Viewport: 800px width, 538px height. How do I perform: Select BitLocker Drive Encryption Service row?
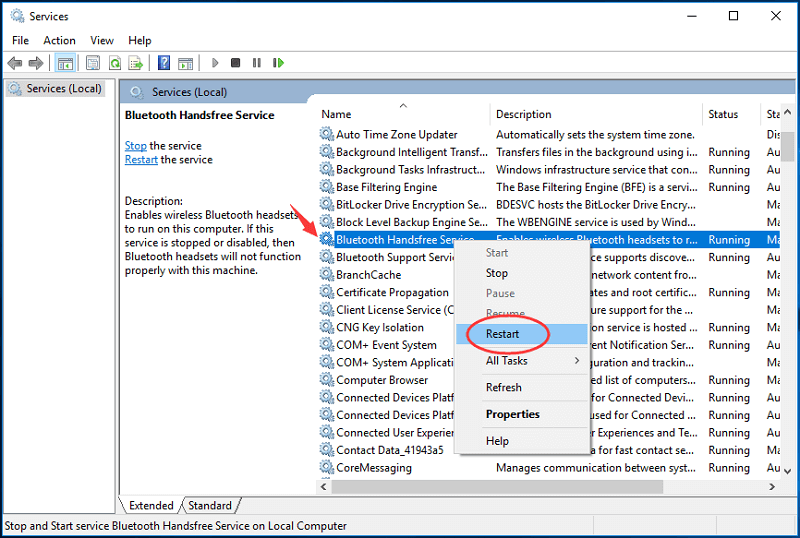[x=549, y=205]
